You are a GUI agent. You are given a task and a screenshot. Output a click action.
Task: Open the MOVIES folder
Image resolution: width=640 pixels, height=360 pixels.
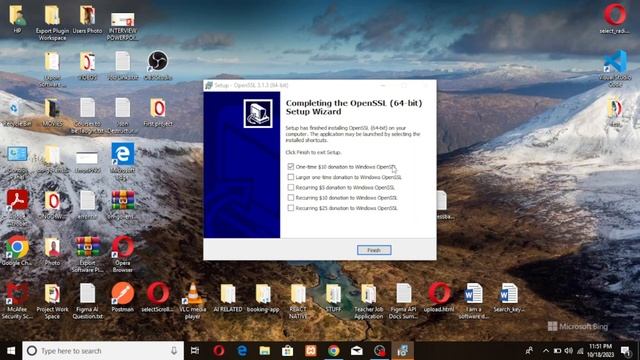pos(52,112)
